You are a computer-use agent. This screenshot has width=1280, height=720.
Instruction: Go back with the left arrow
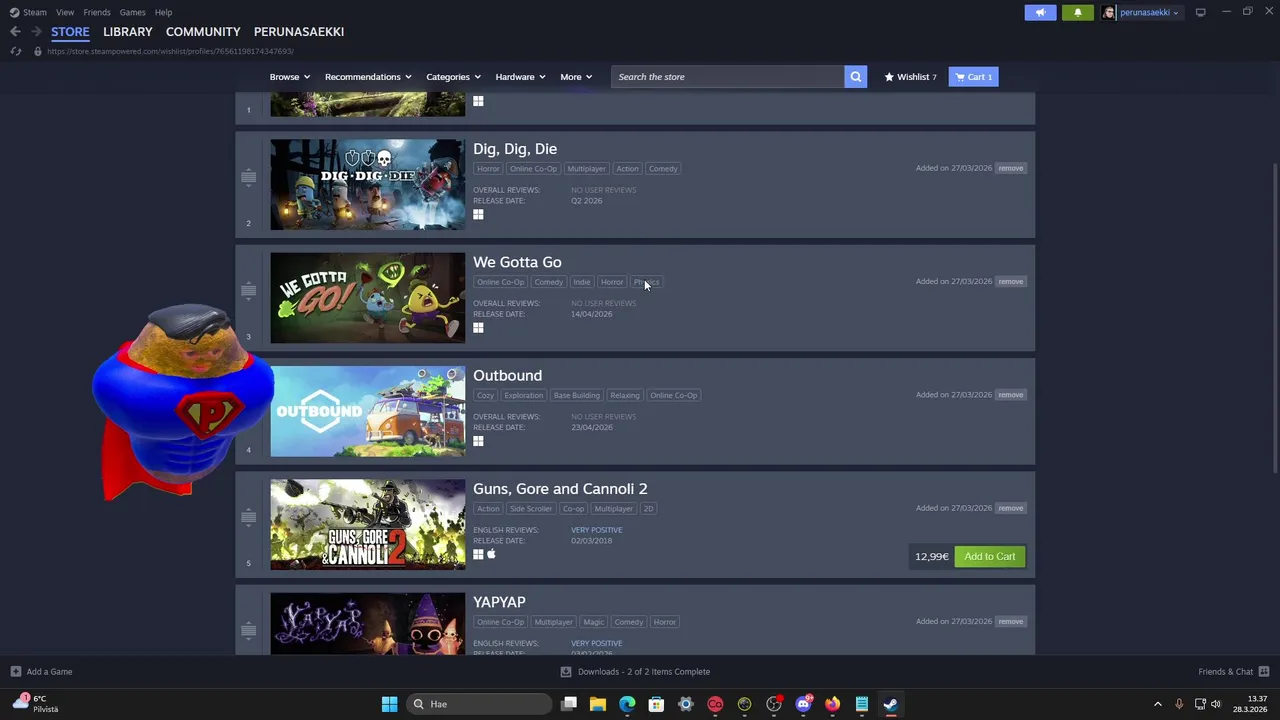coord(15,31)
